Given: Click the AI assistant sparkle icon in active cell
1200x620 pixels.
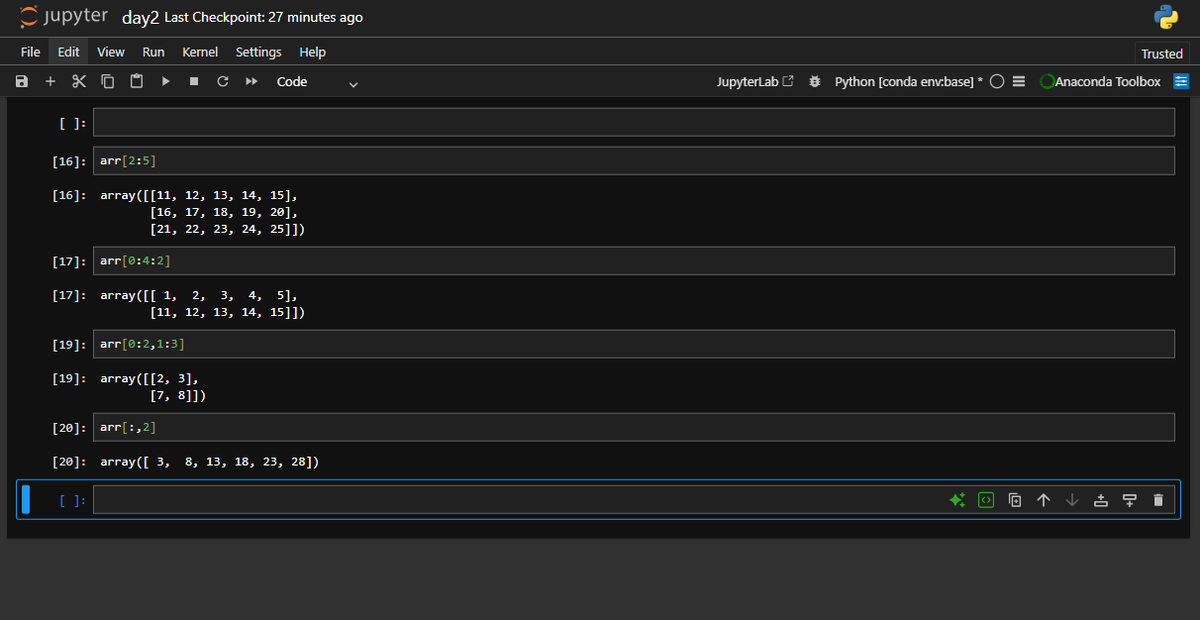Looking at the screenshot, I should click(957, 500).
